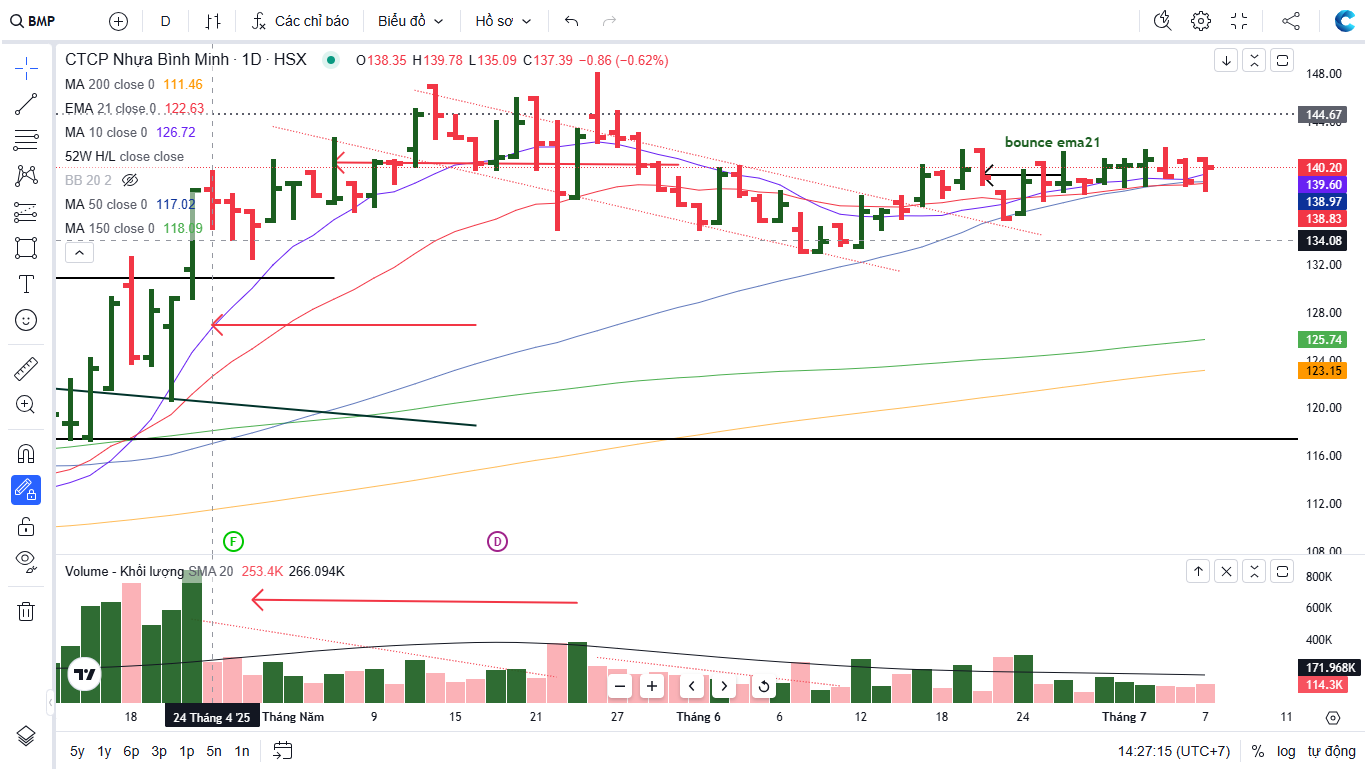Select the crosshair cursor tool

click(26, 68)
